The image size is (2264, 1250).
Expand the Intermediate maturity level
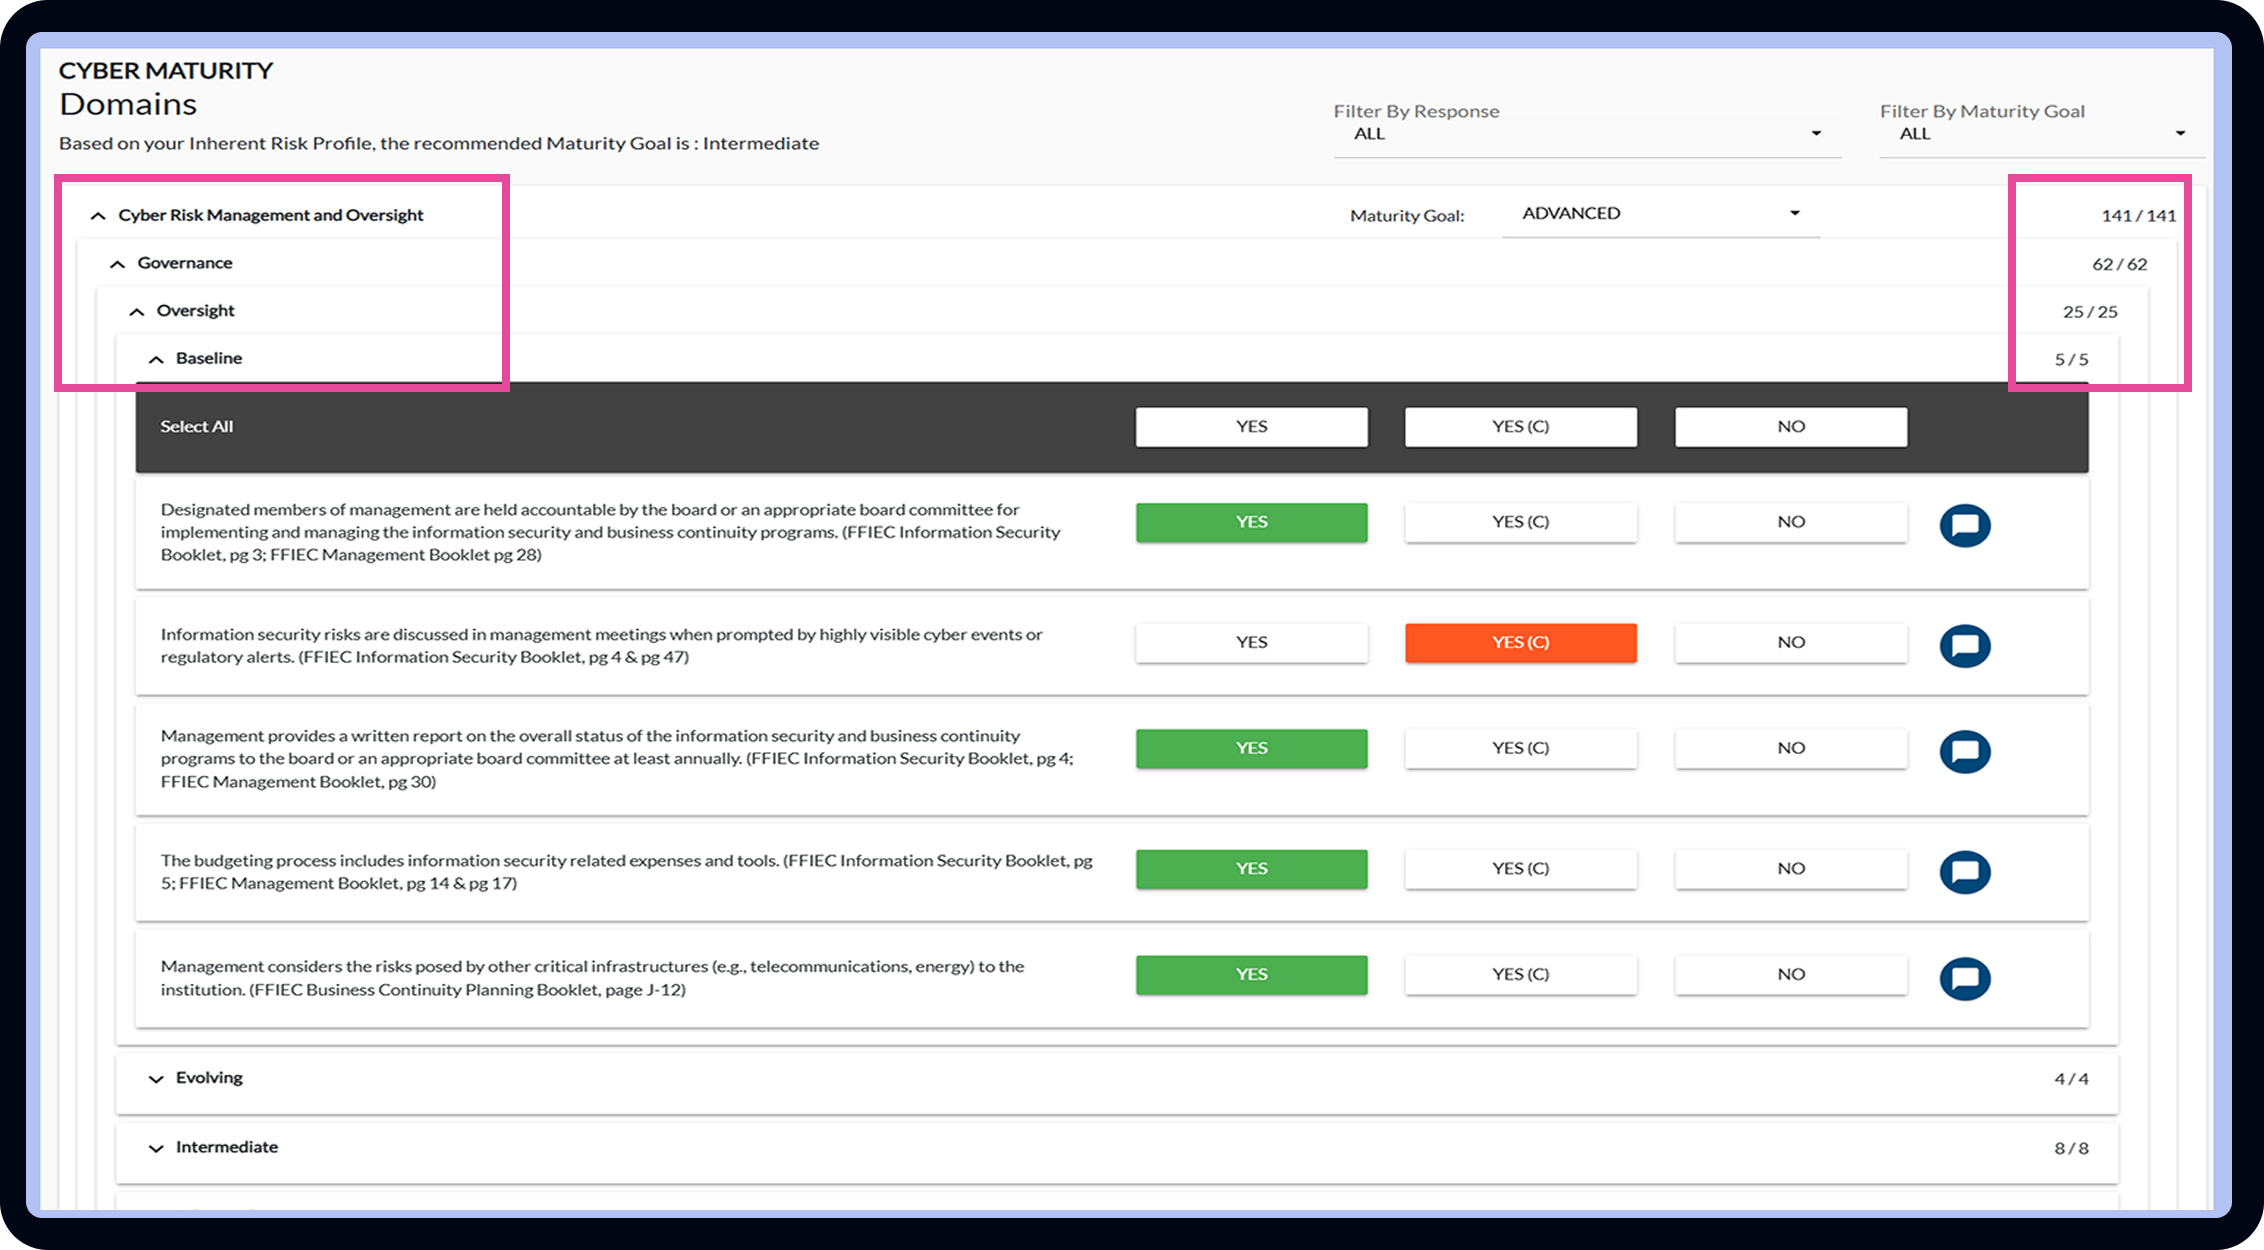coord(156,1148)
